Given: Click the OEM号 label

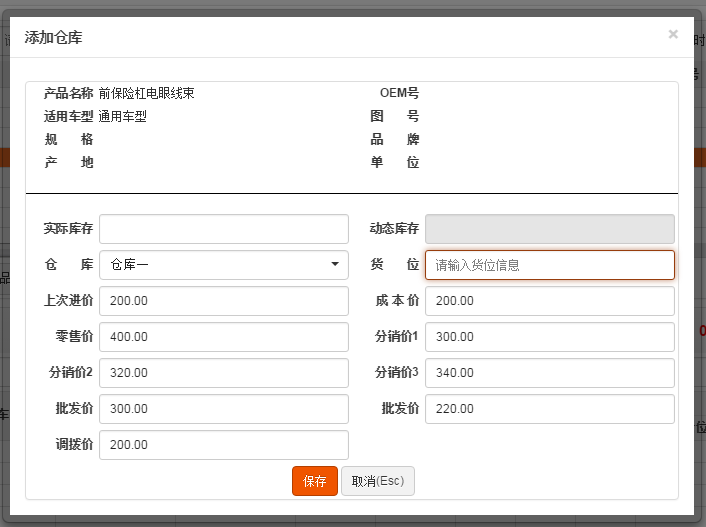Looking at the screenshot, I should point(399,93).
